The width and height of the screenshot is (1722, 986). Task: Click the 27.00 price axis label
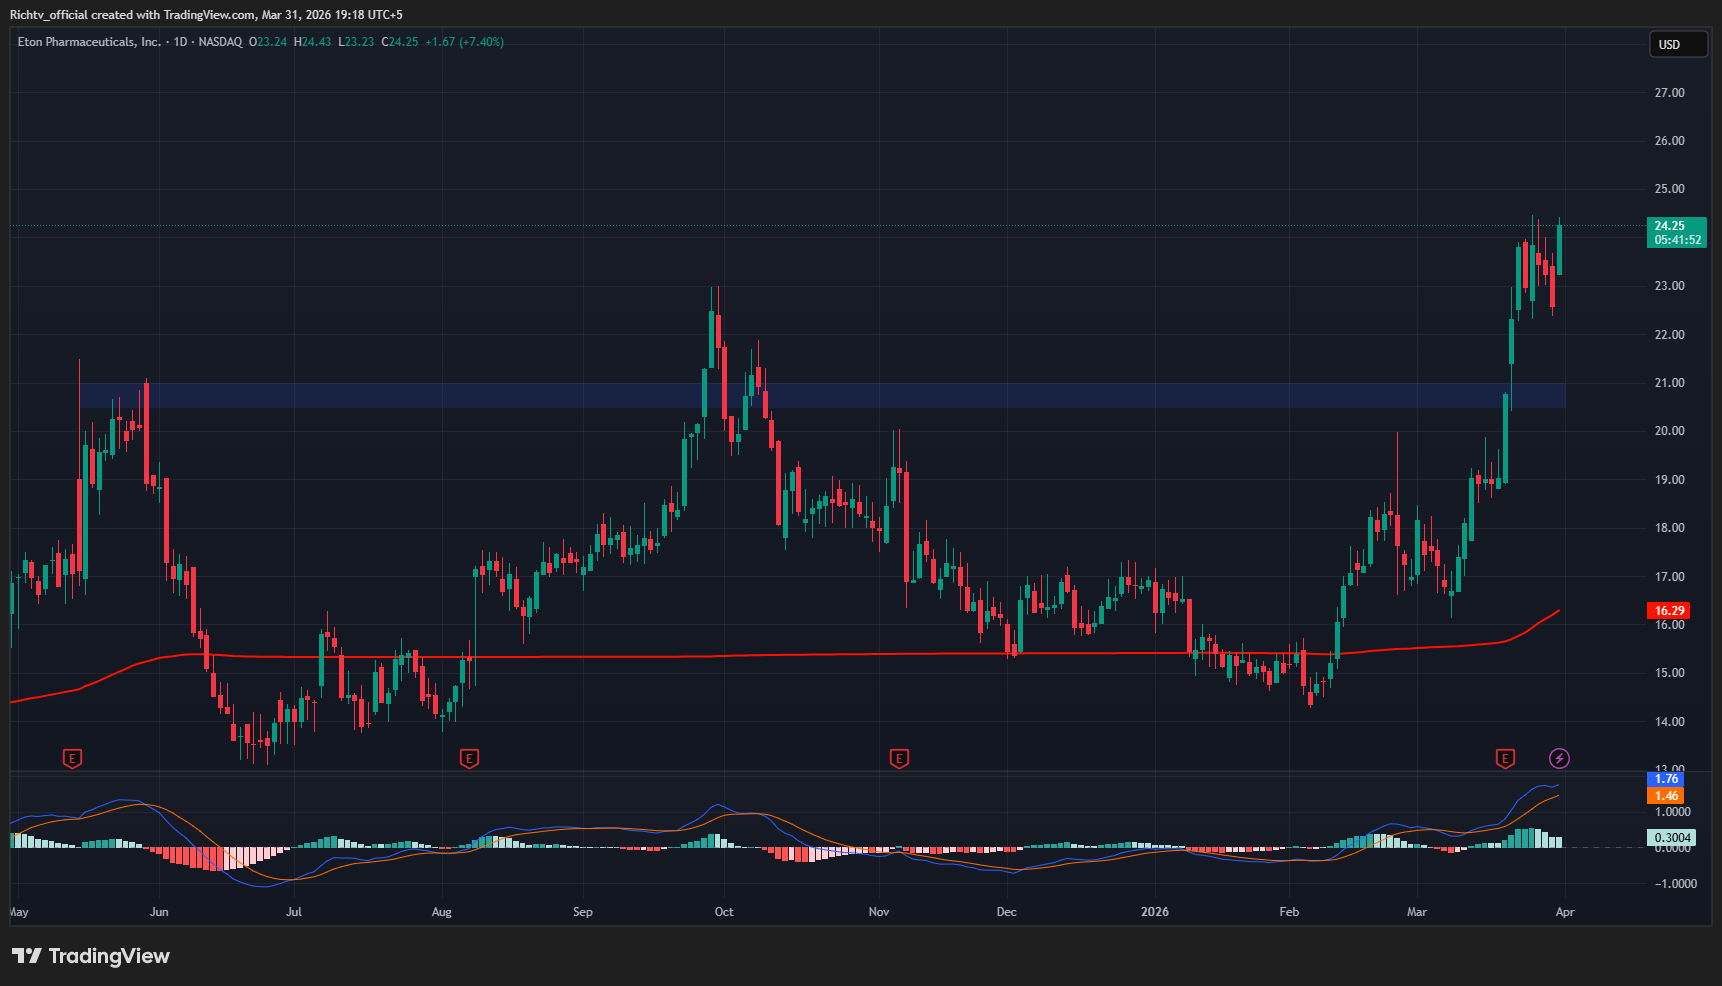[1669, 93]
